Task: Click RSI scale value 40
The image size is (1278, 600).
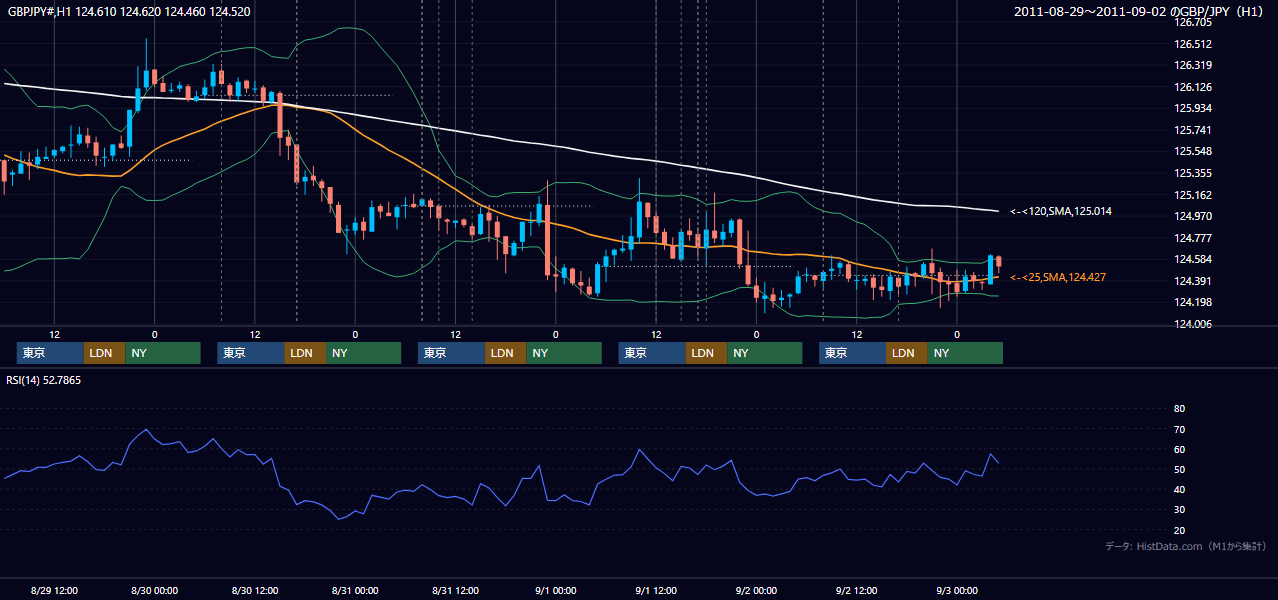Action: (1179, 489)
